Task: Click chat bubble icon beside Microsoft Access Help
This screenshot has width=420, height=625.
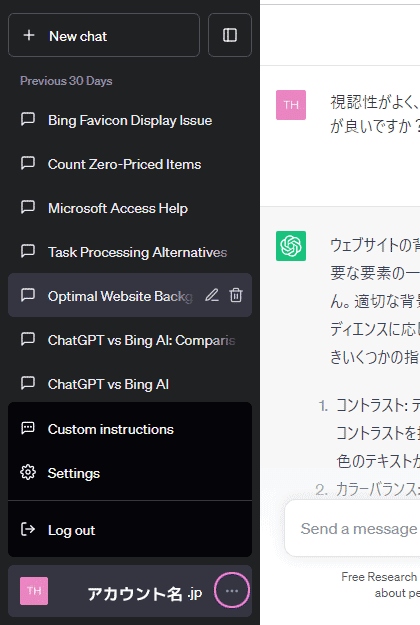Action: pyautogui.click(x=28, y=207)
